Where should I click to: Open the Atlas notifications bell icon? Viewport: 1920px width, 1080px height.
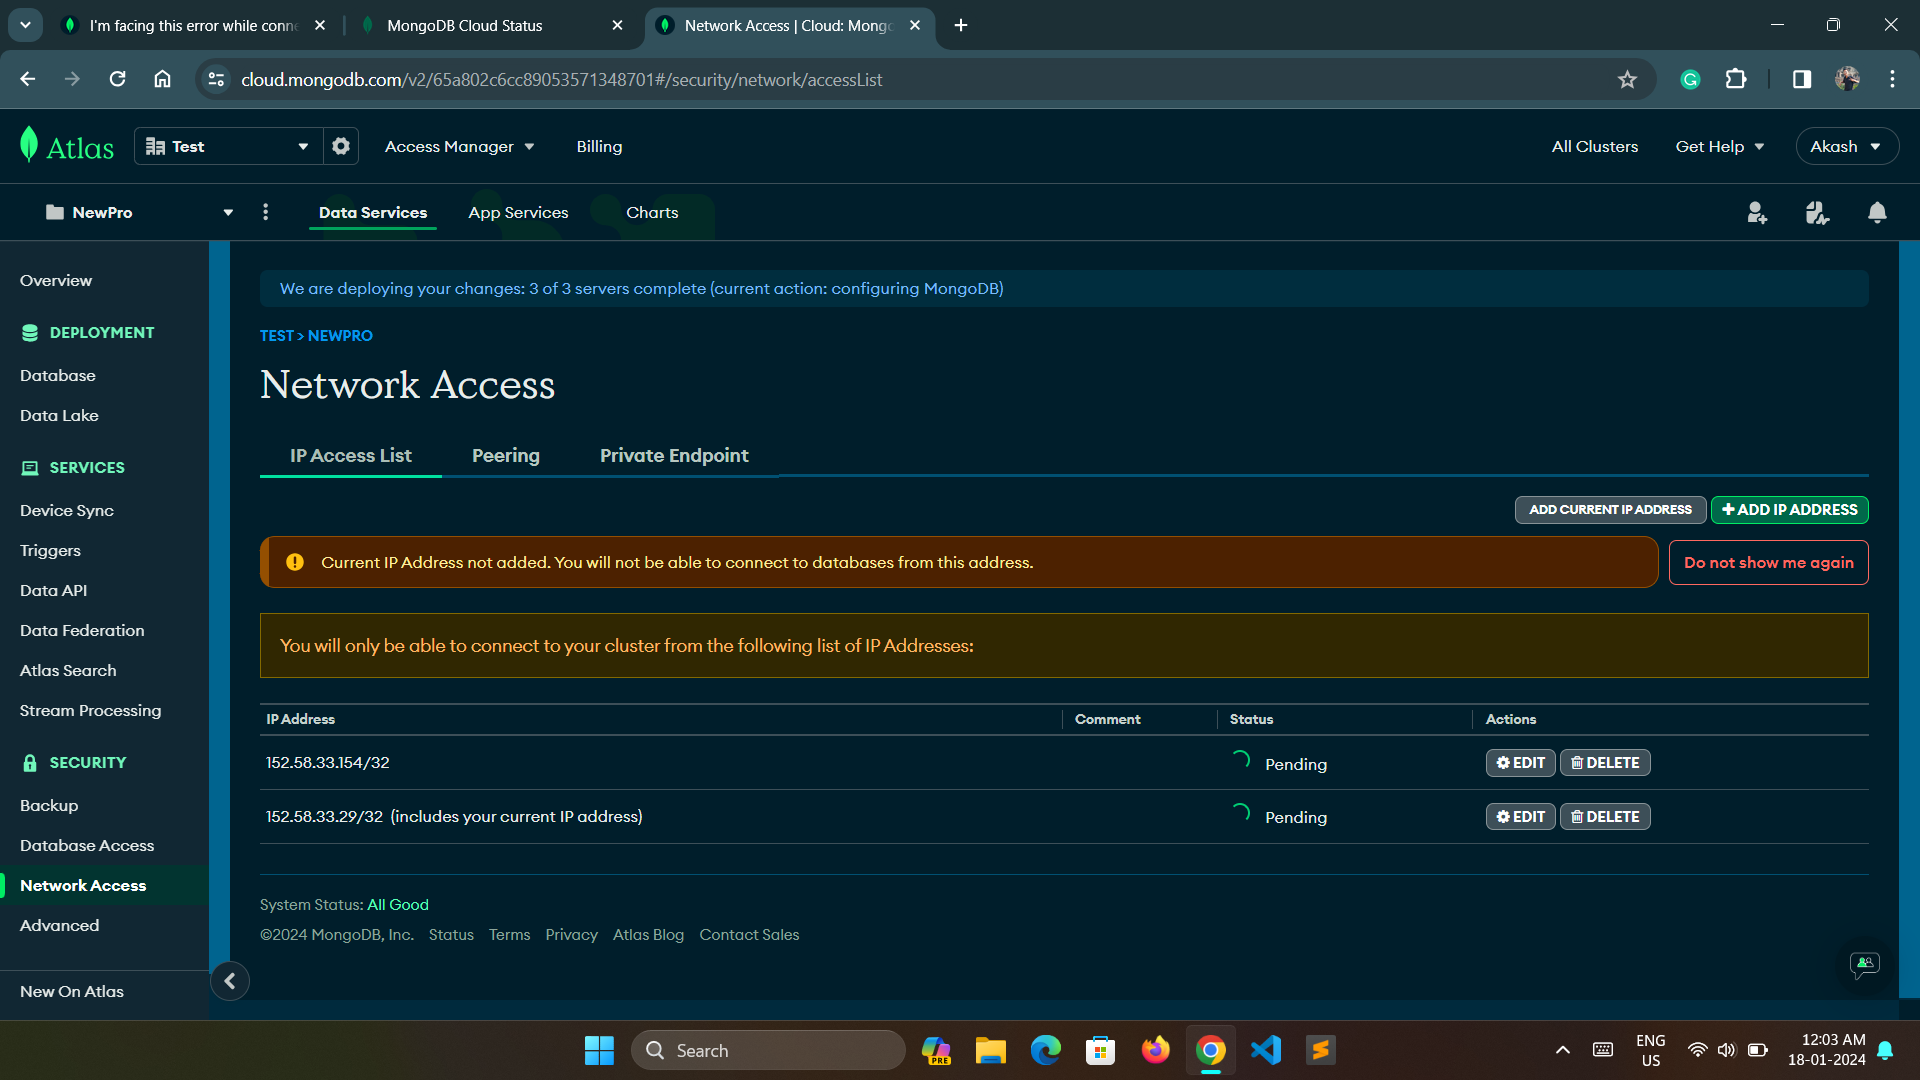click(1876, 212)
